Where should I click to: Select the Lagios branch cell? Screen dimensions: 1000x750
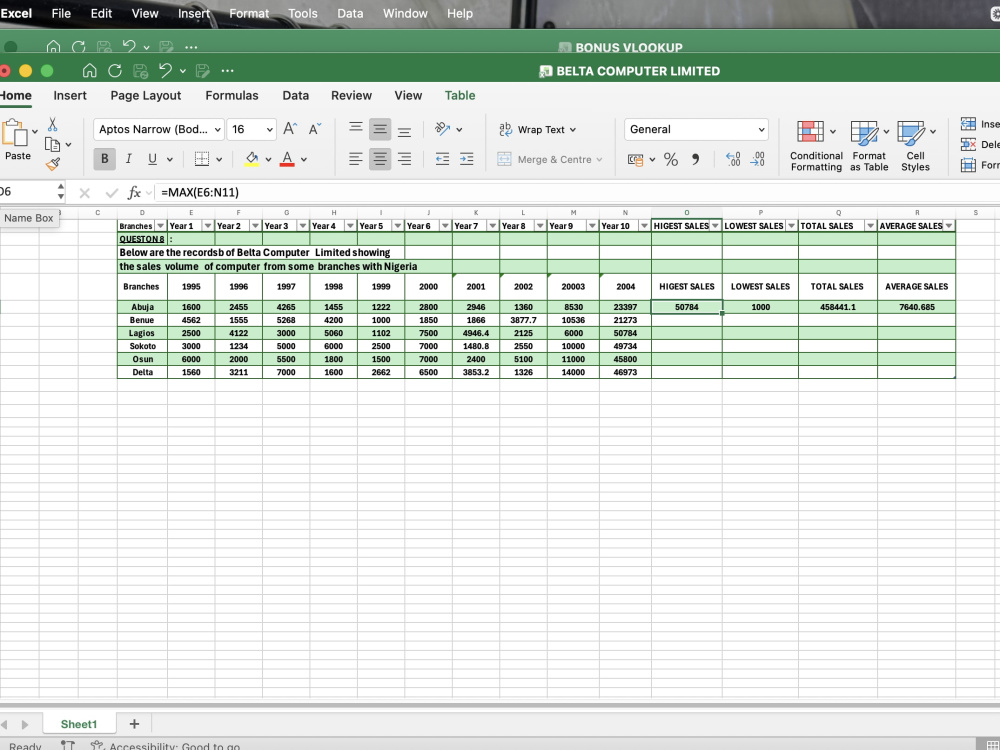tap(142, 333)
